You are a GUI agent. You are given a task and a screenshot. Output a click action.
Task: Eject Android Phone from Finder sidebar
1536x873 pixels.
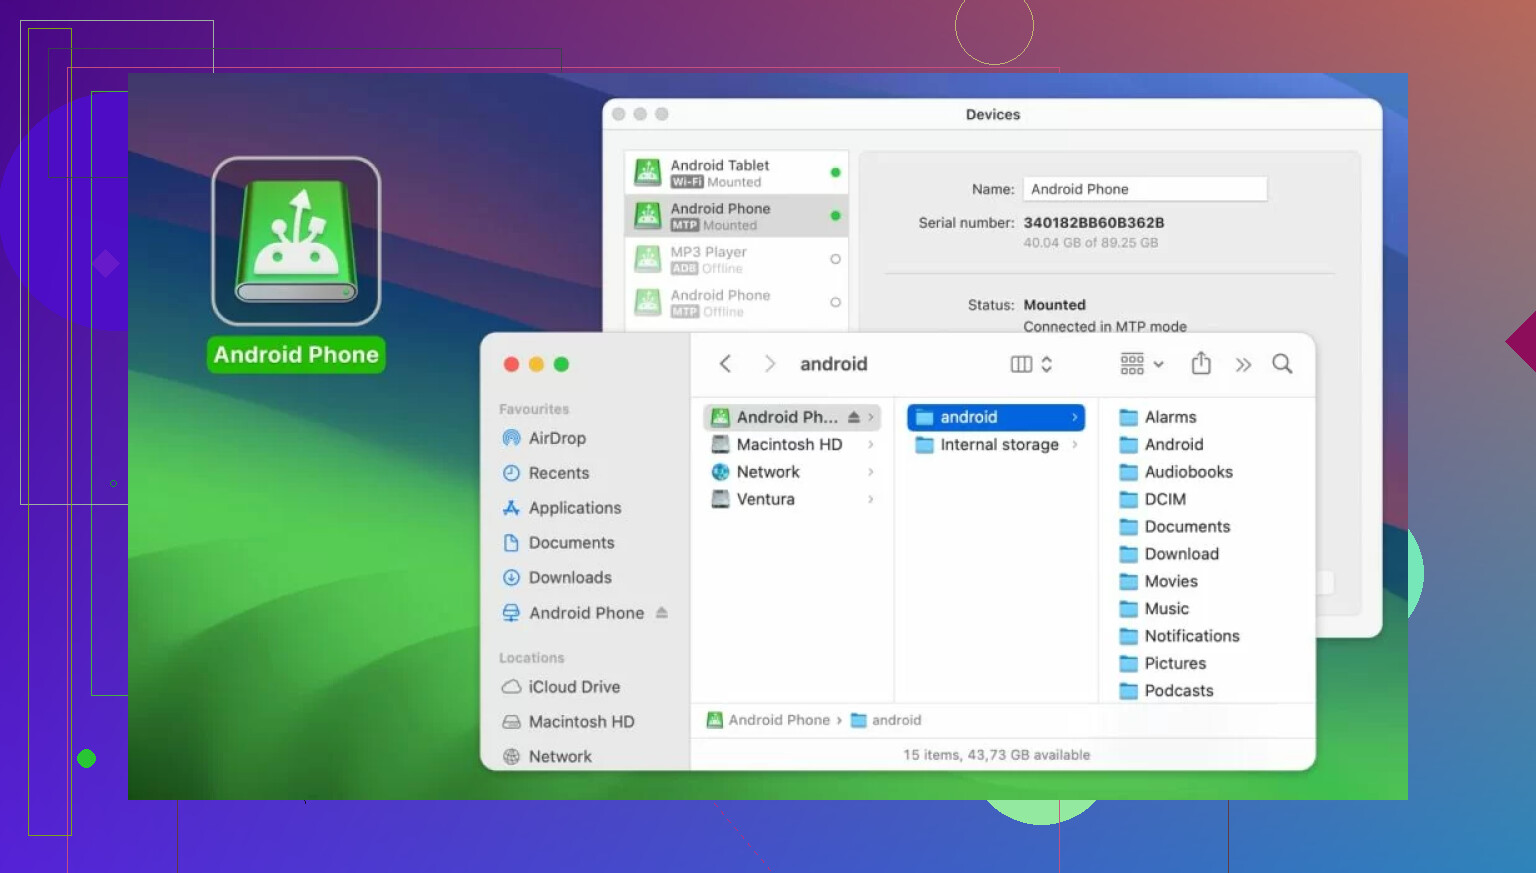click(x=661, y=612)
